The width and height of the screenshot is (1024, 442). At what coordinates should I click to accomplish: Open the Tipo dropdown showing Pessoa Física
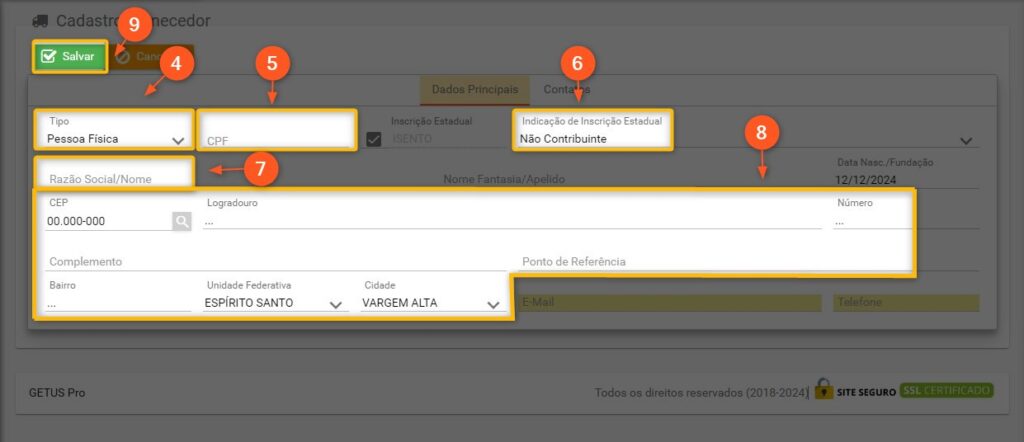click(115, 139)
